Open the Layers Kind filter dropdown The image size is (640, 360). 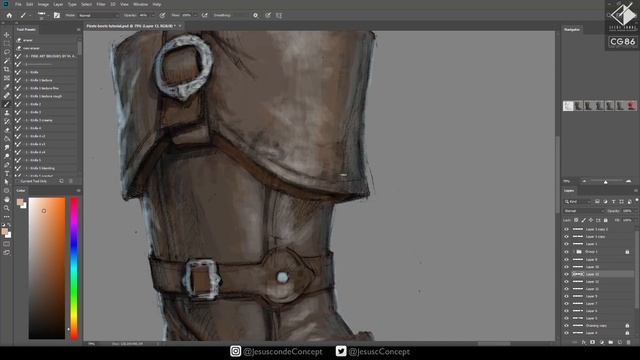(x=578, y=202)
